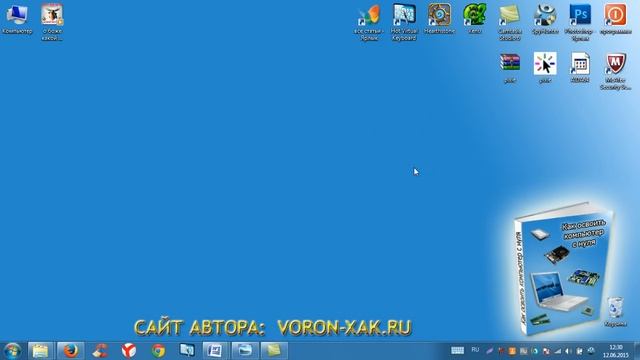
Task: Click the network signal tray icon
Action: tap(558, 351)
